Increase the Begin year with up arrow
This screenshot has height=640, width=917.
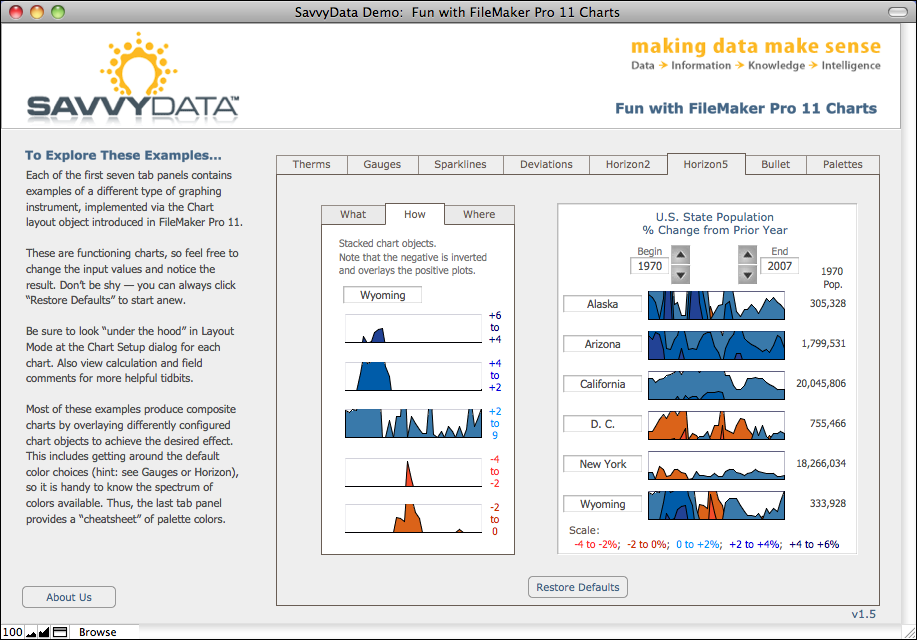(680, 255)
